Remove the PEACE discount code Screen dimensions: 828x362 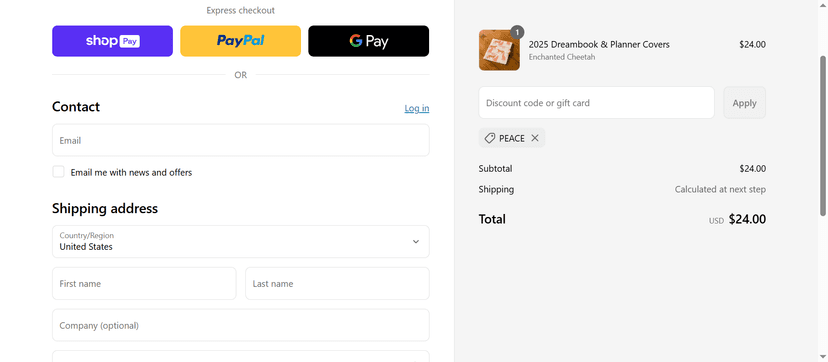click(x=535, y=138)
